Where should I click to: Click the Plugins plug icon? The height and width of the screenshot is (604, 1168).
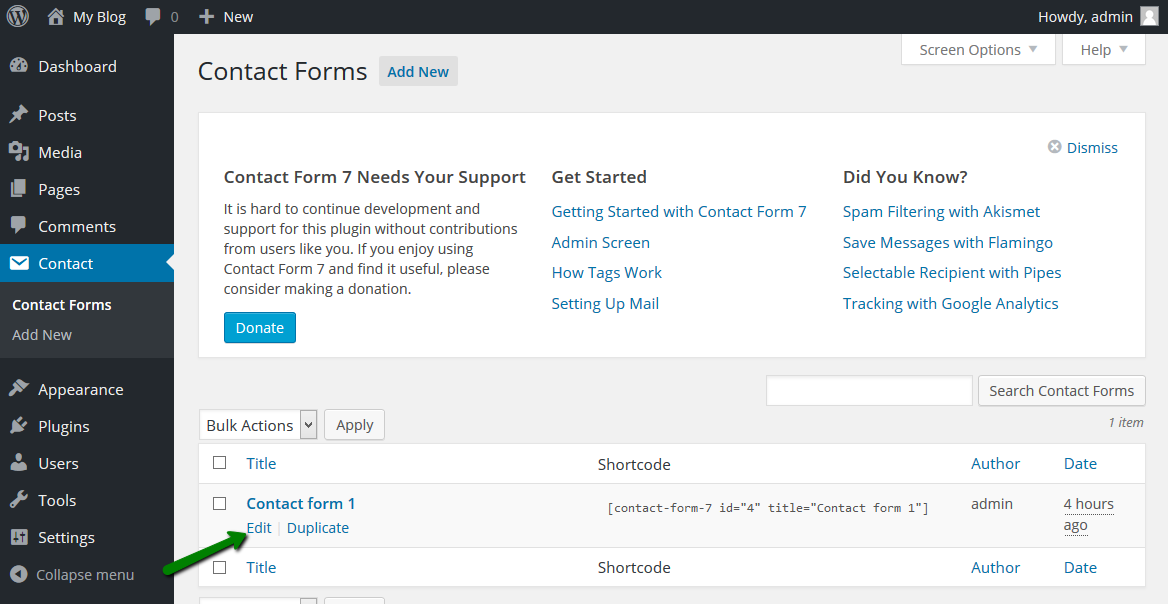click(x=19, y=425)
